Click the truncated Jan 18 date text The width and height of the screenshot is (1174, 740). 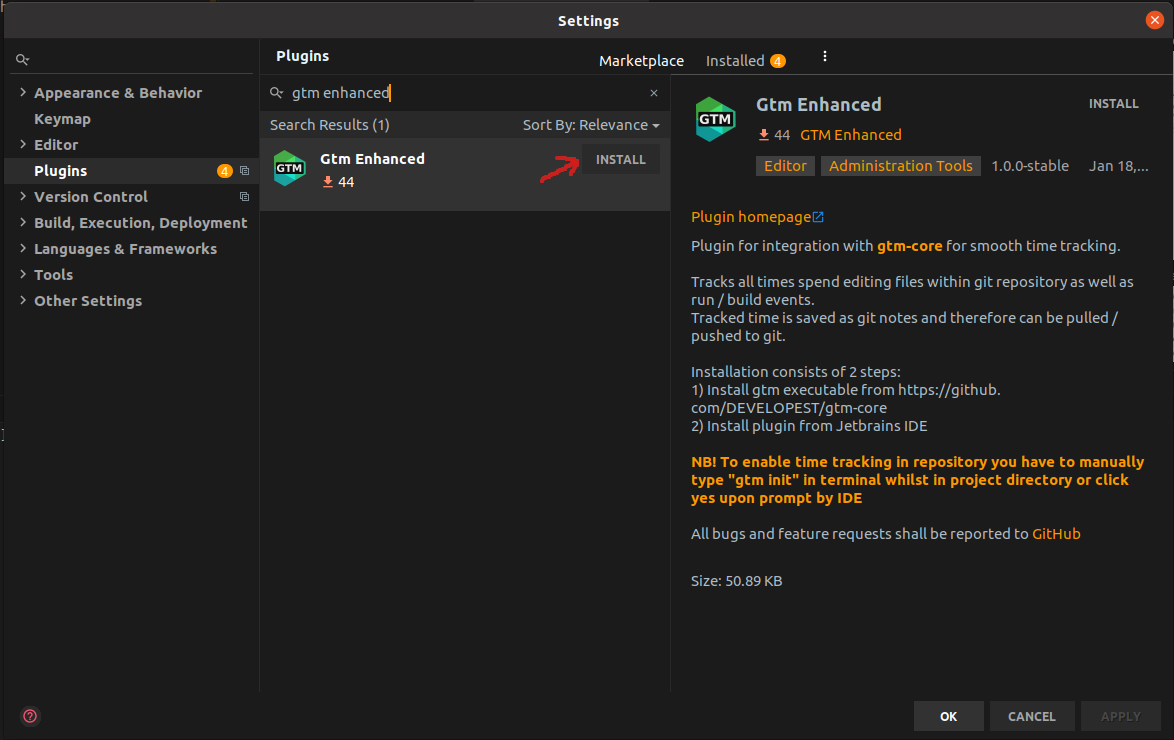click(1119, 166)
